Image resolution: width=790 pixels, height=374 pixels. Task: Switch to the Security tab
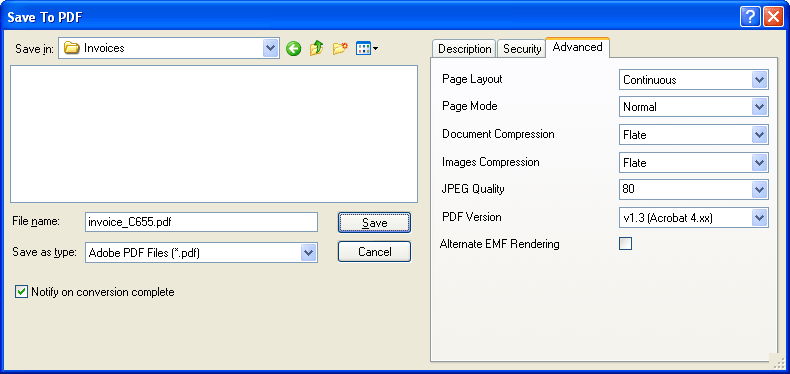click(x=522, y=49)
